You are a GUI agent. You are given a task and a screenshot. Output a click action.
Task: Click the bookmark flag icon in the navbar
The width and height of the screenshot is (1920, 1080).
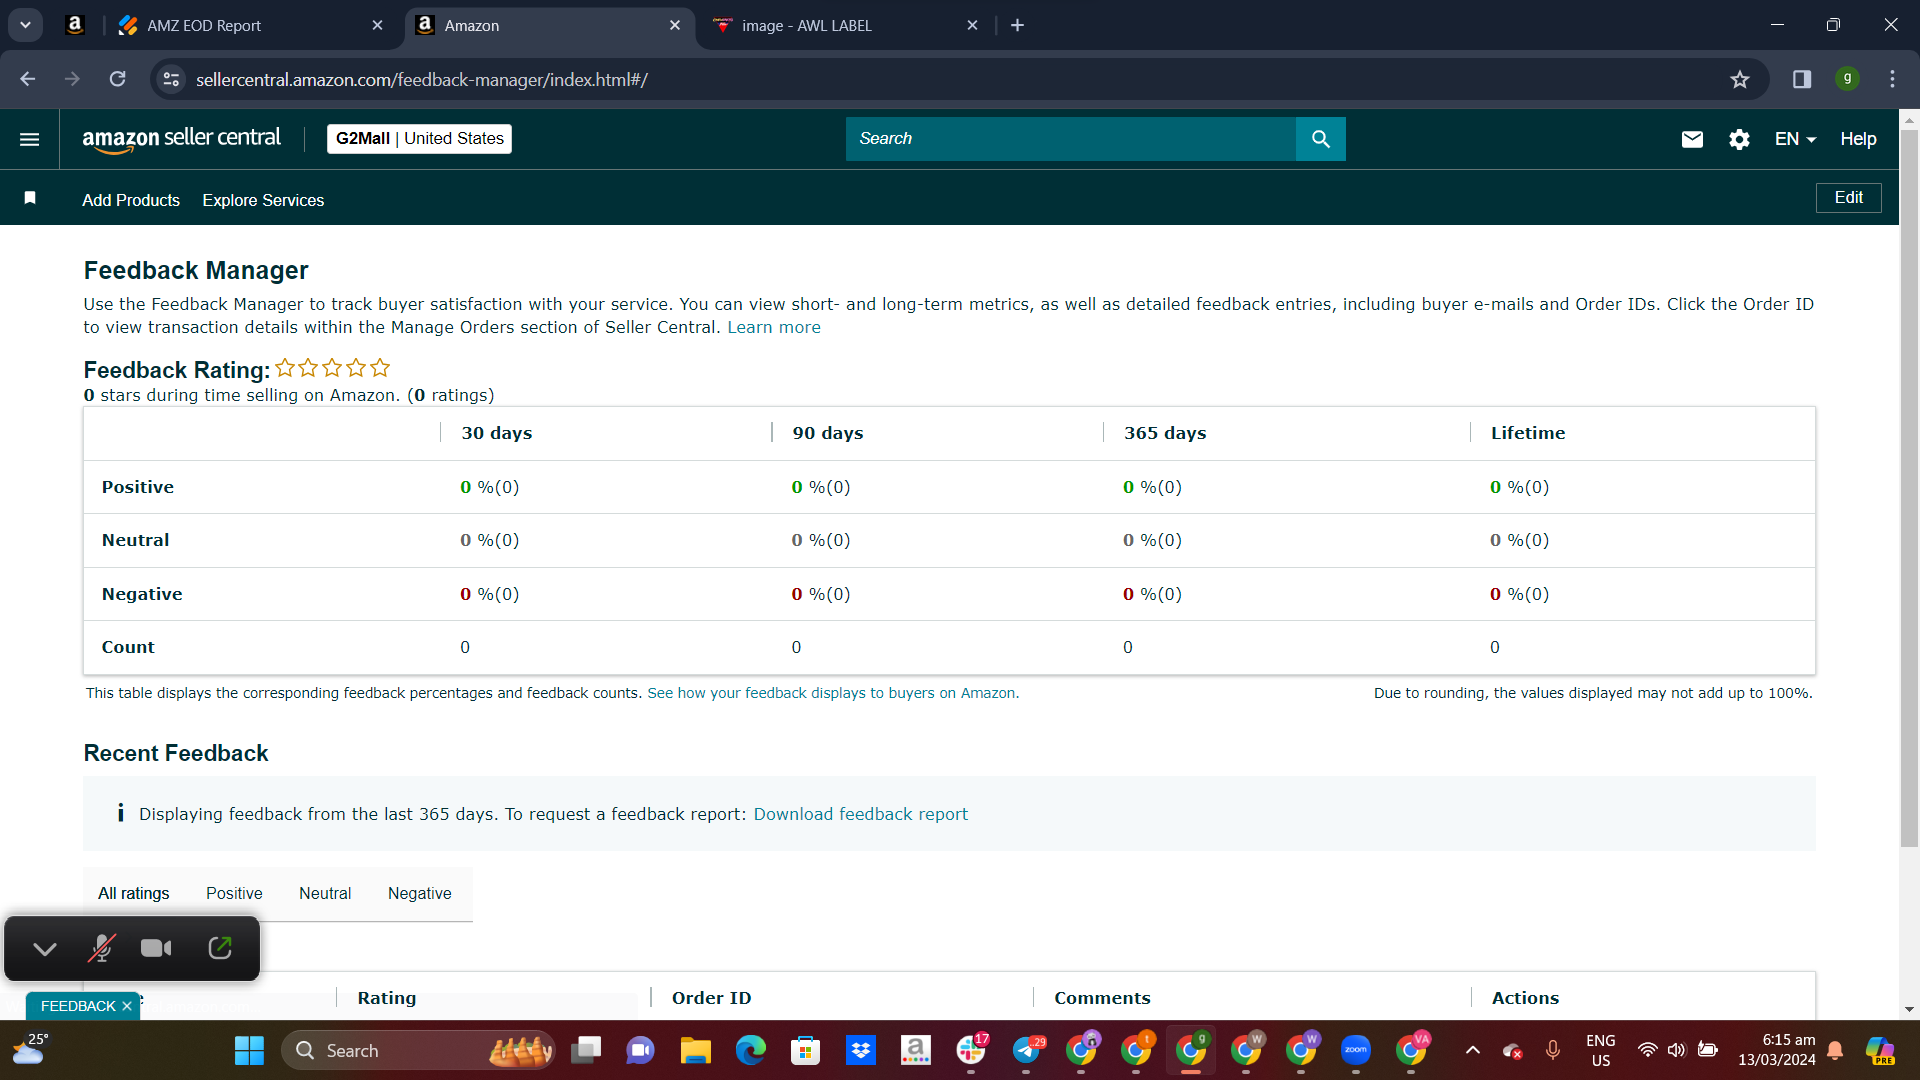coord(30,198)
